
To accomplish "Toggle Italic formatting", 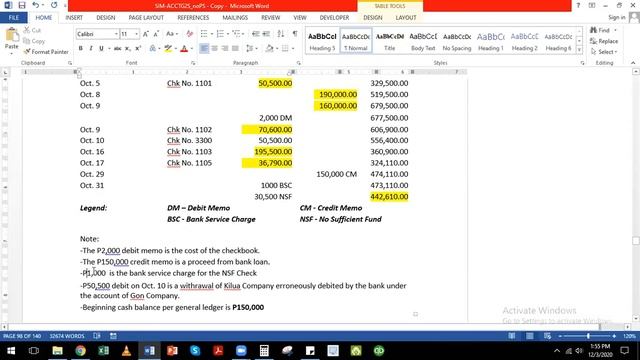I will pyautogui.click(x=91, y=49).
